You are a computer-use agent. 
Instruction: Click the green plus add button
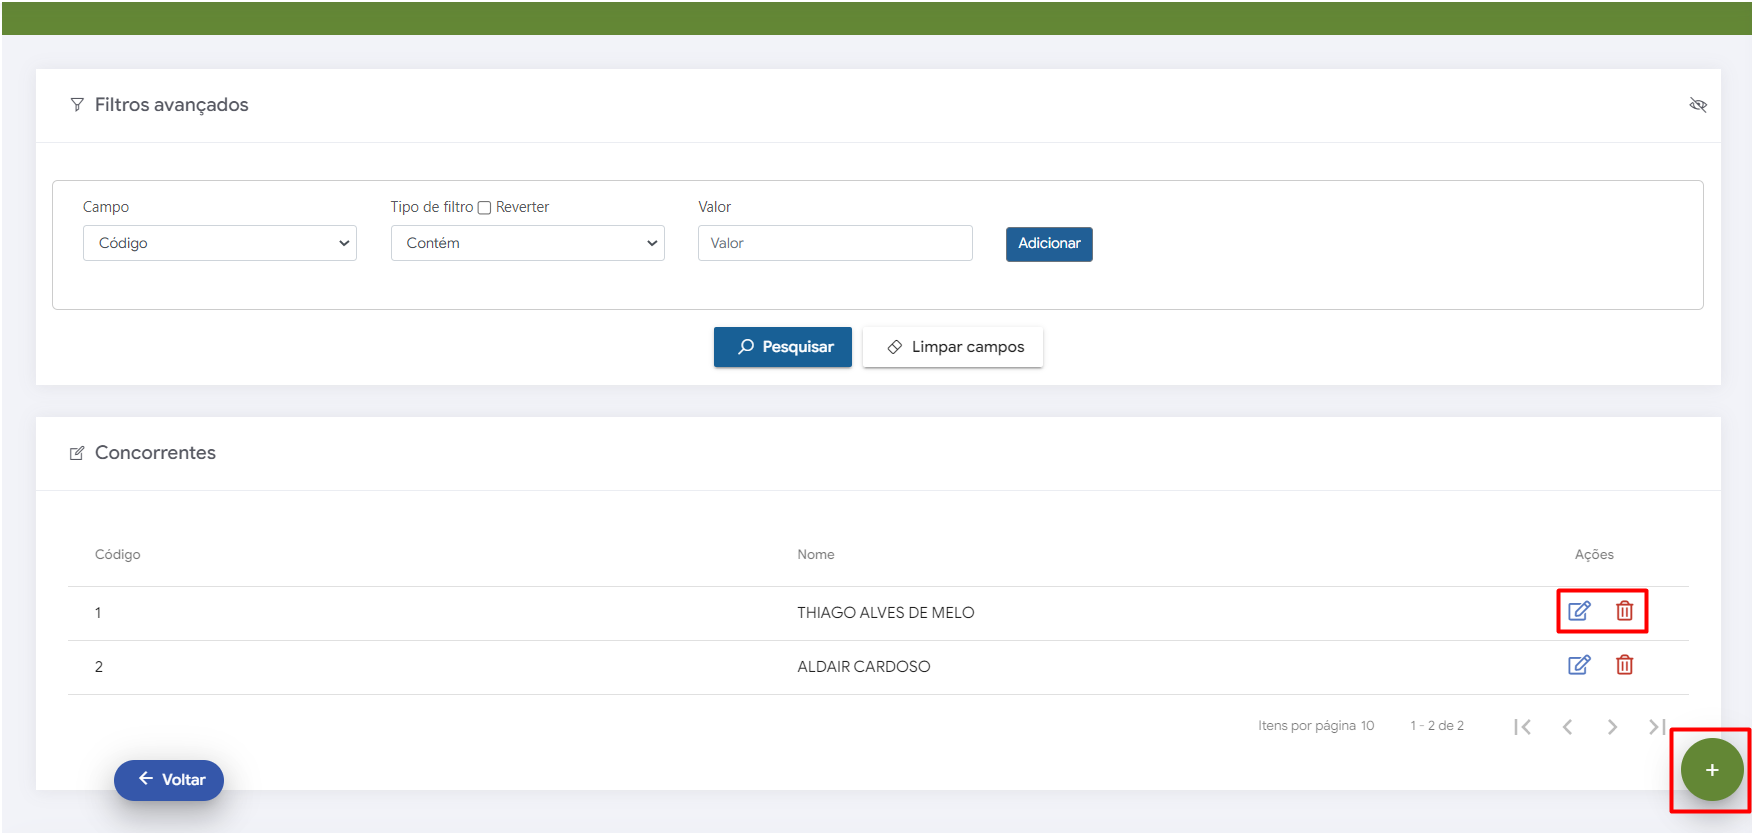pyautogui.click(x=1711, y=770)
